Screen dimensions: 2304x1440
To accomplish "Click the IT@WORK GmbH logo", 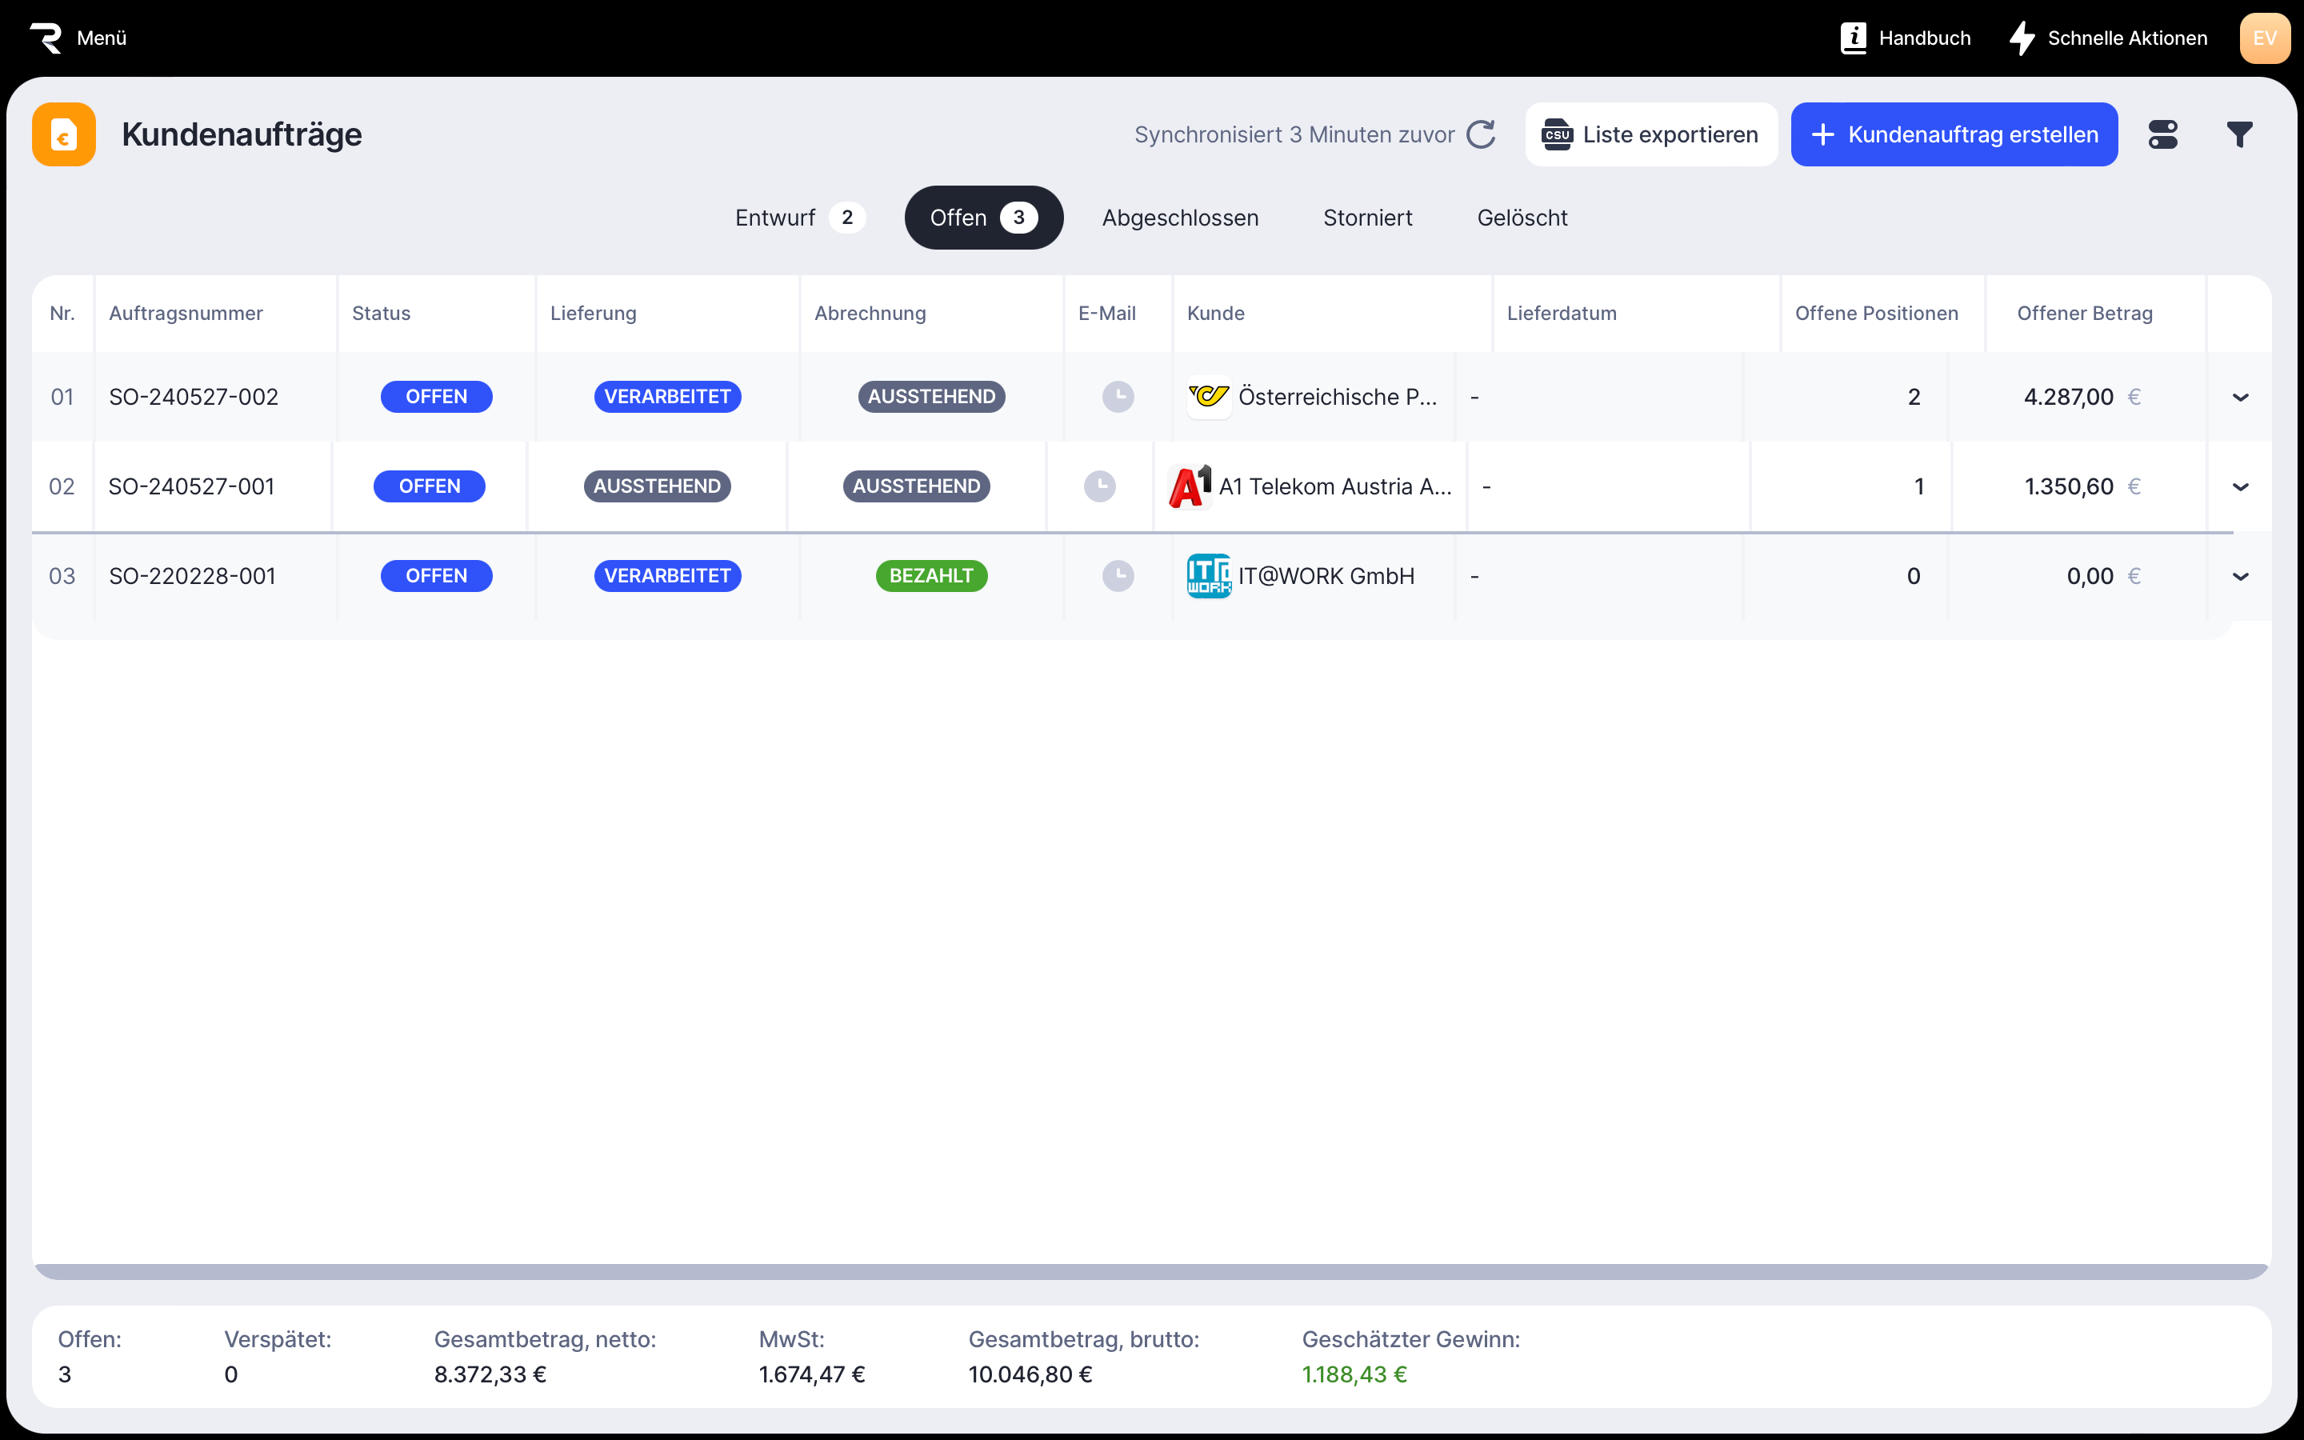I will coord(1208,576).
